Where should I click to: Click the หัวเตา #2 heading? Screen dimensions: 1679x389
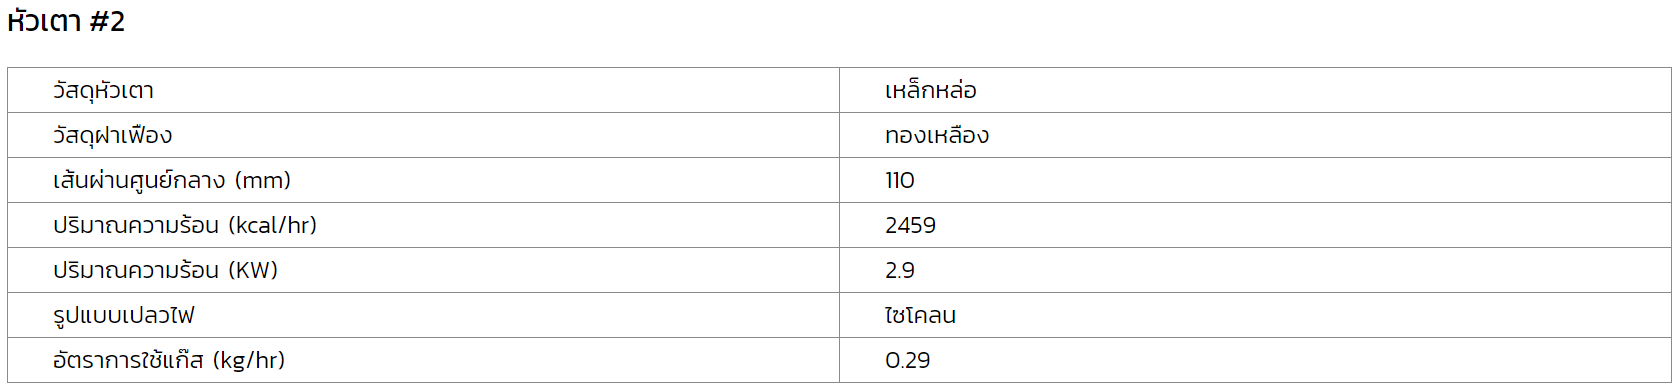(66, 21)
